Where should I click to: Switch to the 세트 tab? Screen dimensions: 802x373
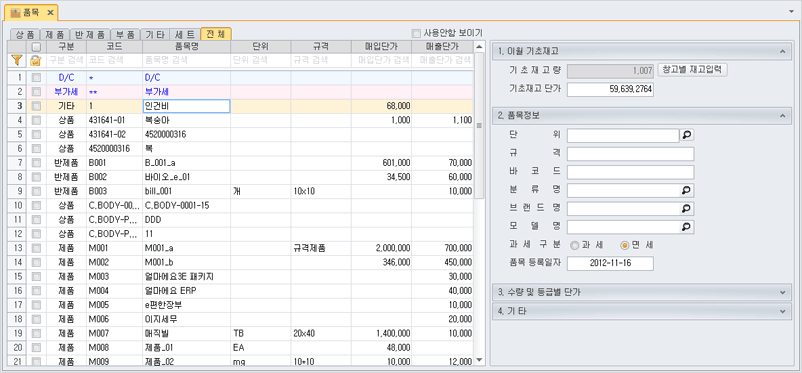coord(185,34)
